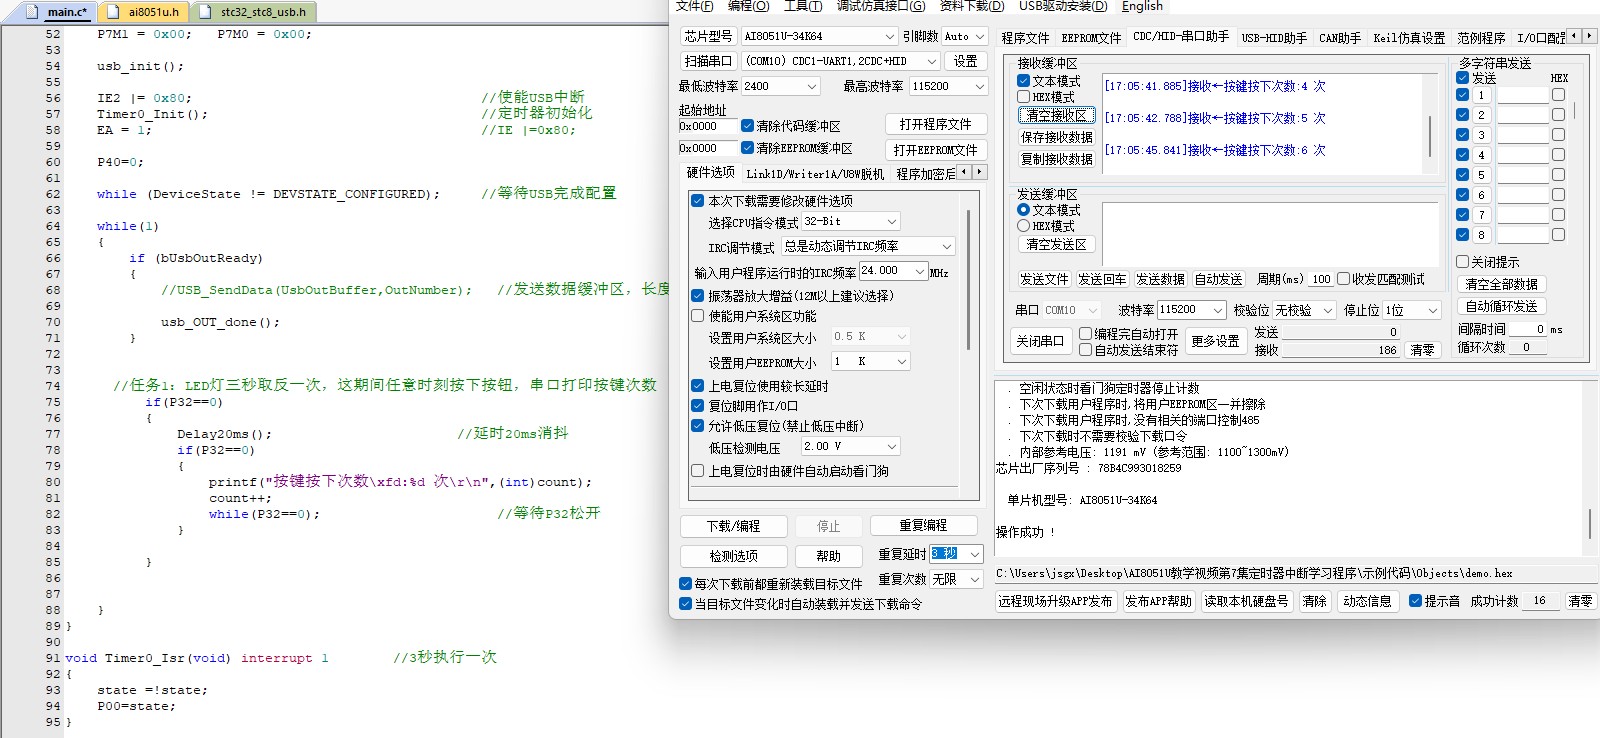
Task: Expand 重复次数 无限 dropdown
Action: click(x=975, y=579)
